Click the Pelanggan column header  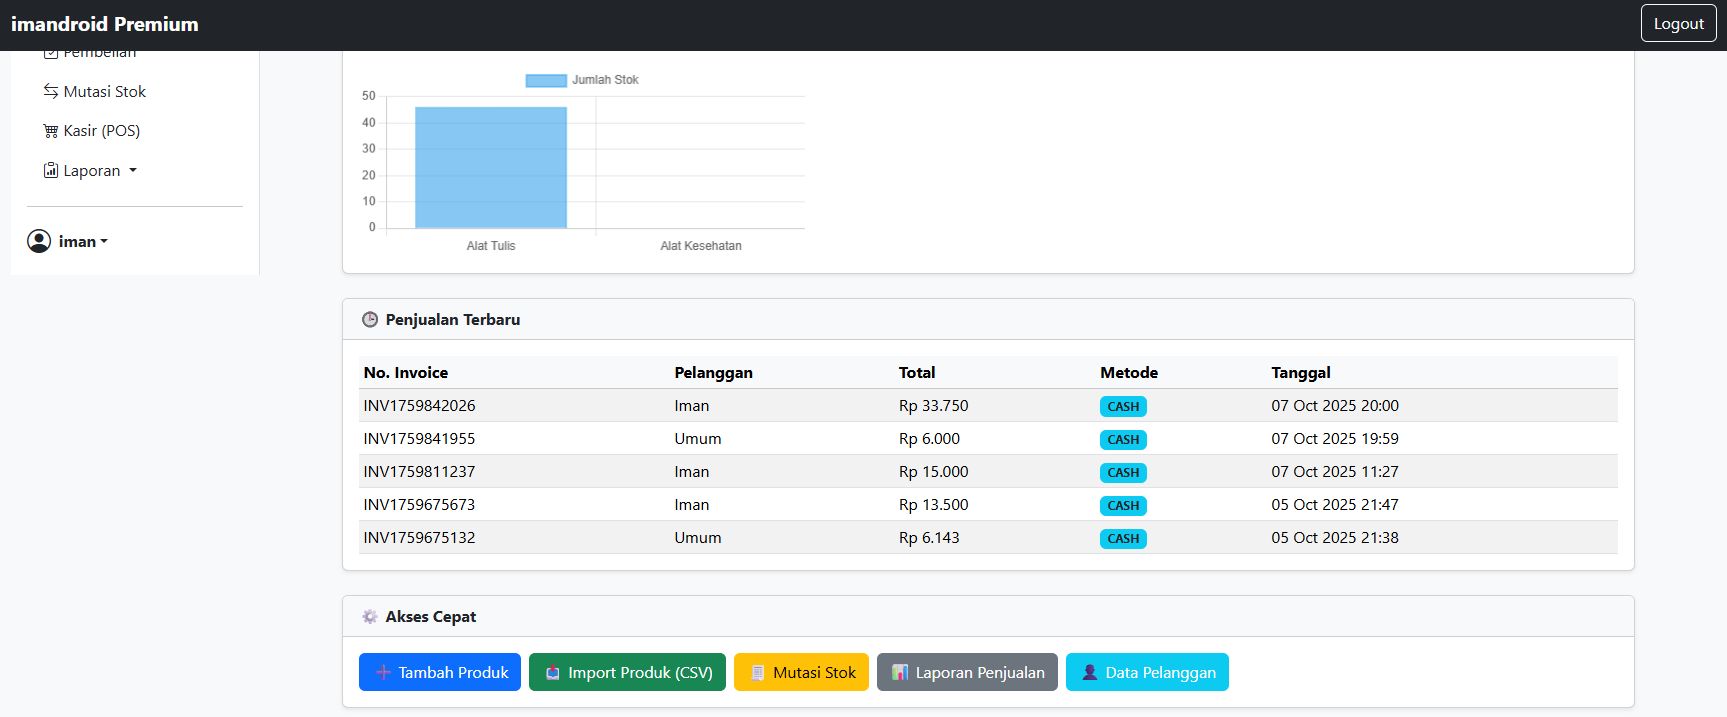click(714, 373)
